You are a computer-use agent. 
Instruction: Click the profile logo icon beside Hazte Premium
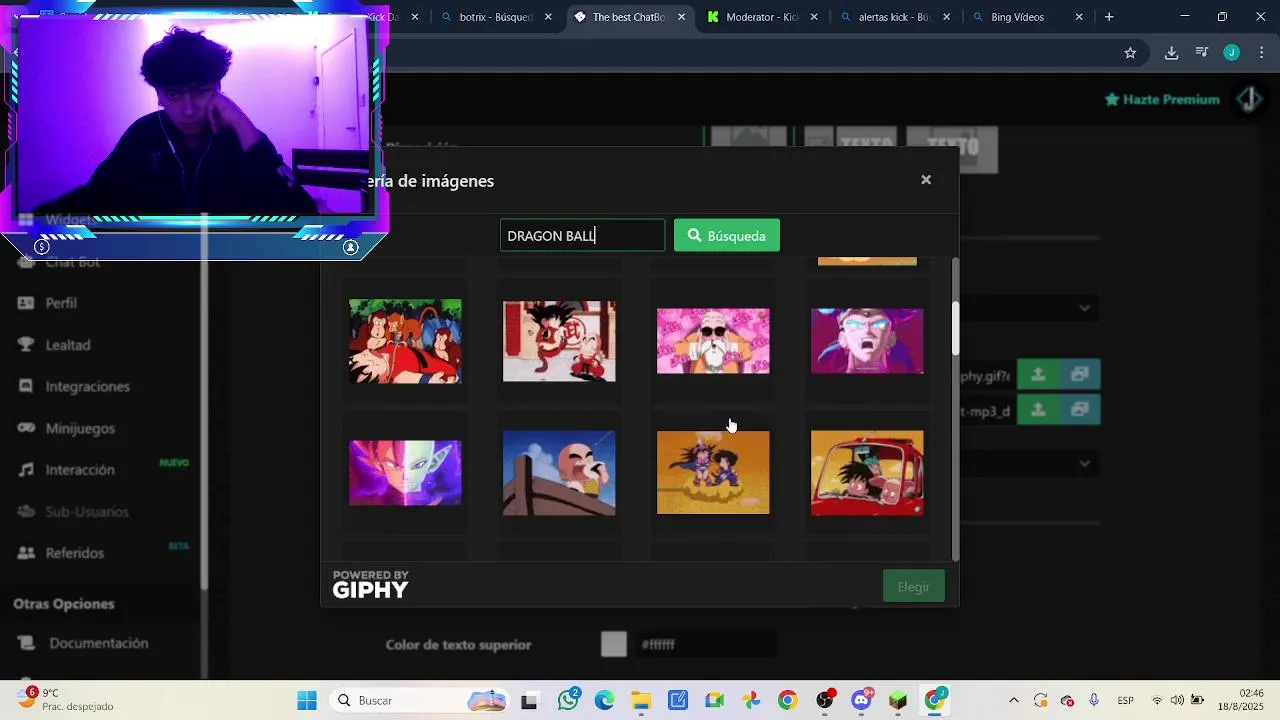point(1249,99)
